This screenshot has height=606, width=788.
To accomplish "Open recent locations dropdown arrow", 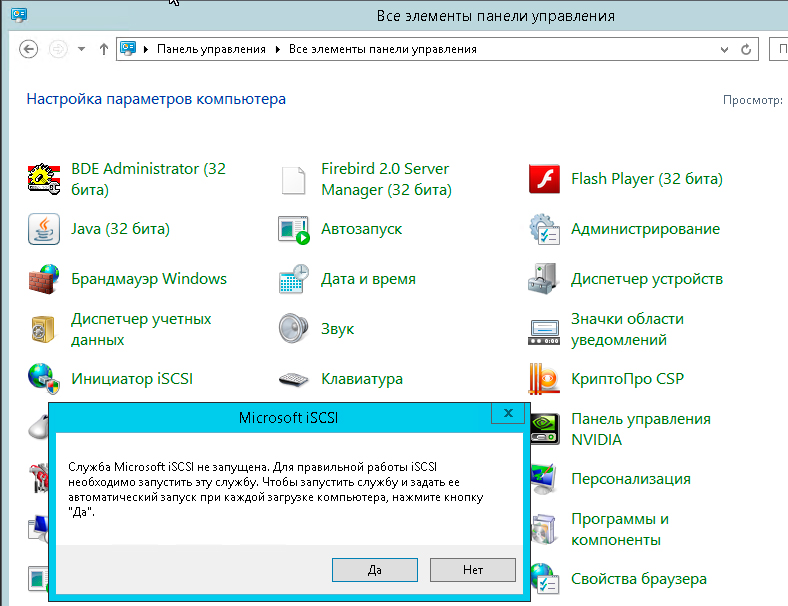I will pos(81,49).
